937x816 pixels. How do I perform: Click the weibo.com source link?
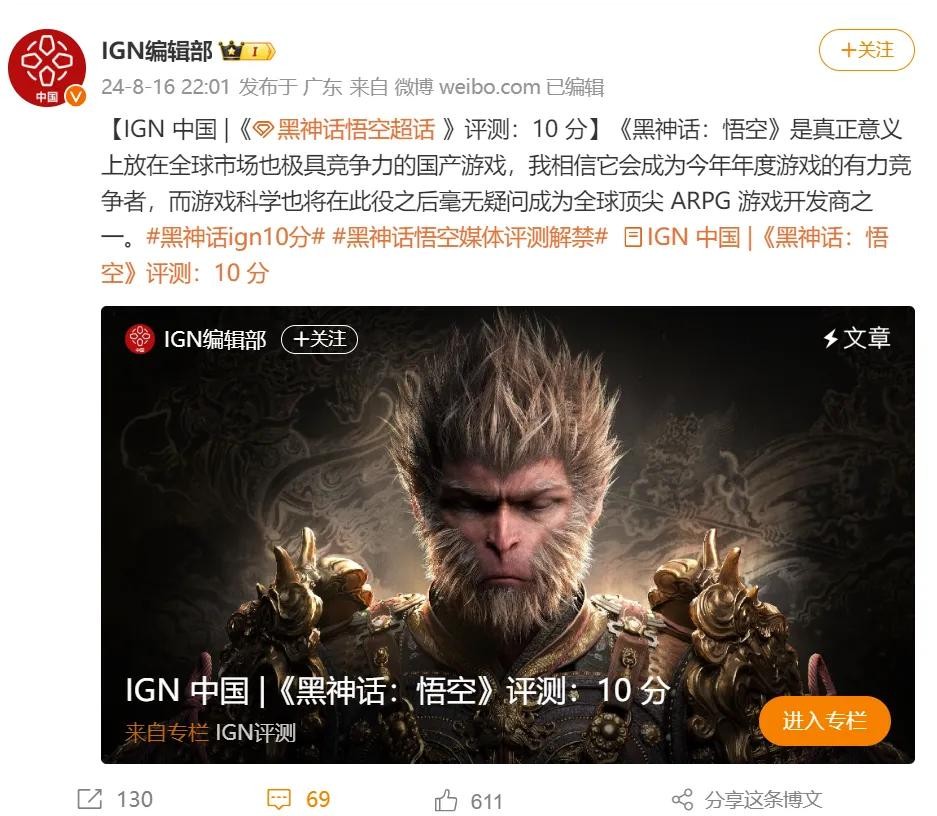[489, 87]
